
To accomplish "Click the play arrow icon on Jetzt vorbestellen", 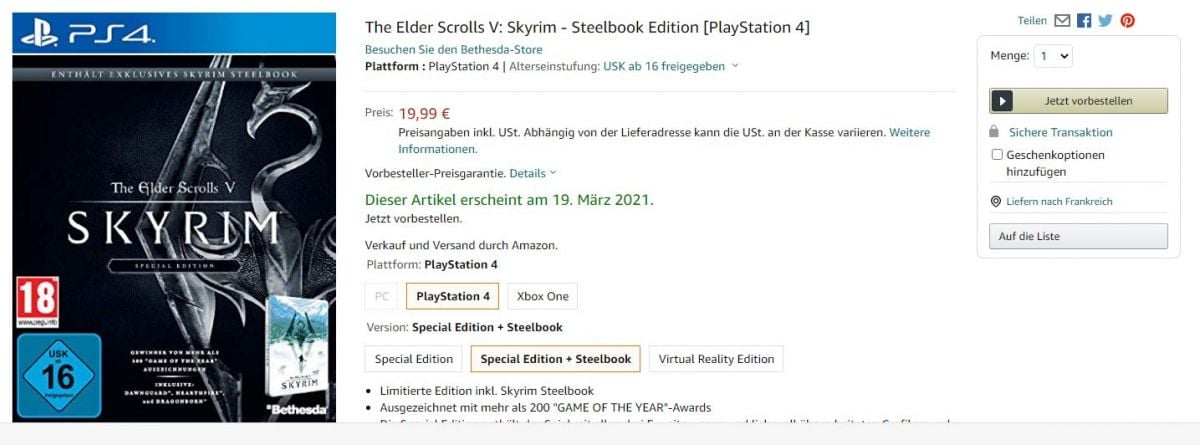I will (1003, 101).
